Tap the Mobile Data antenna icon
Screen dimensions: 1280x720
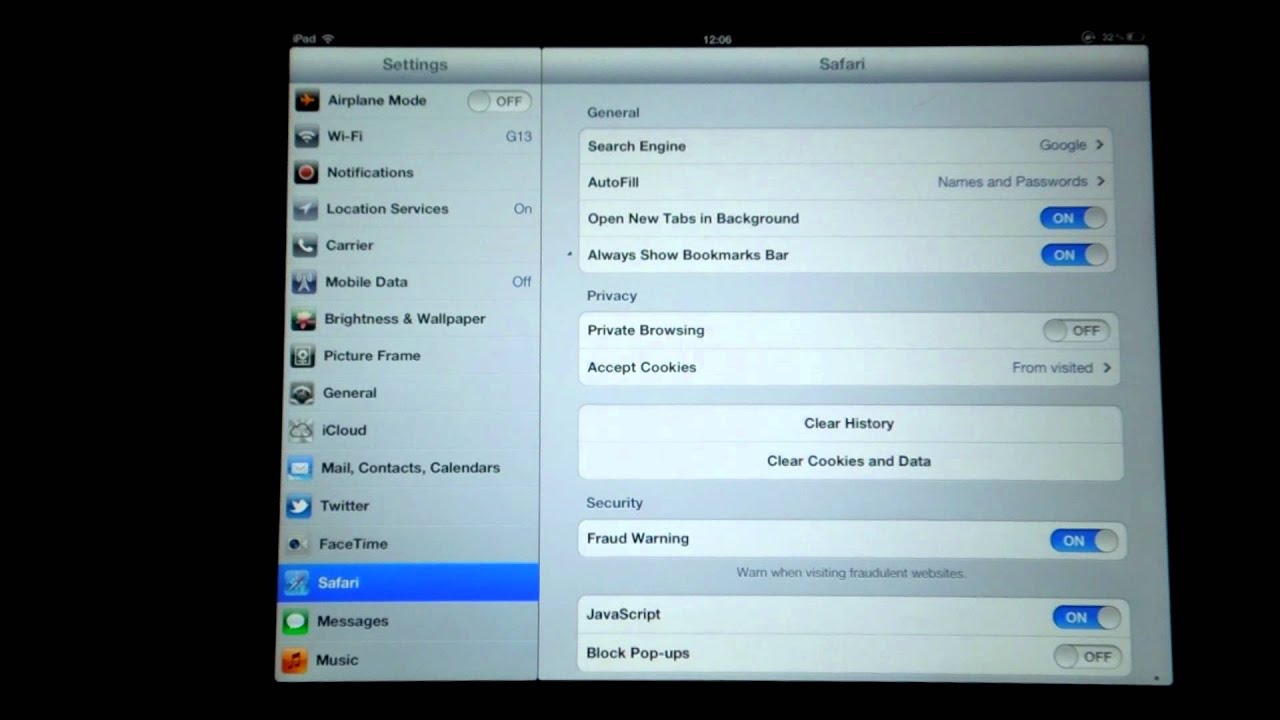pyautogui.click(x=304, y=282)
